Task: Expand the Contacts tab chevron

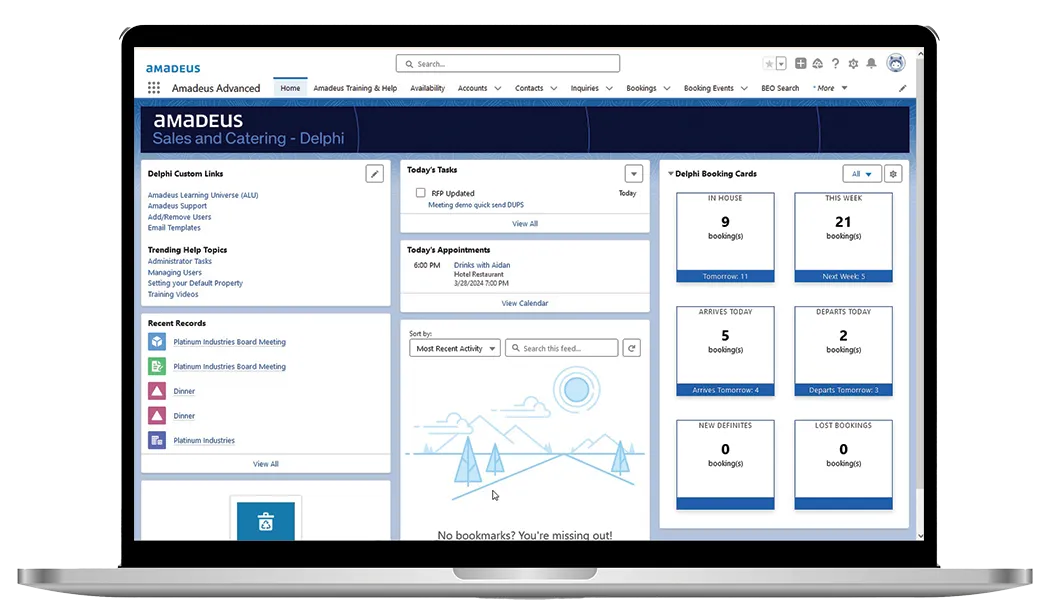Action: pyautogui.click(x=553, y=88)
